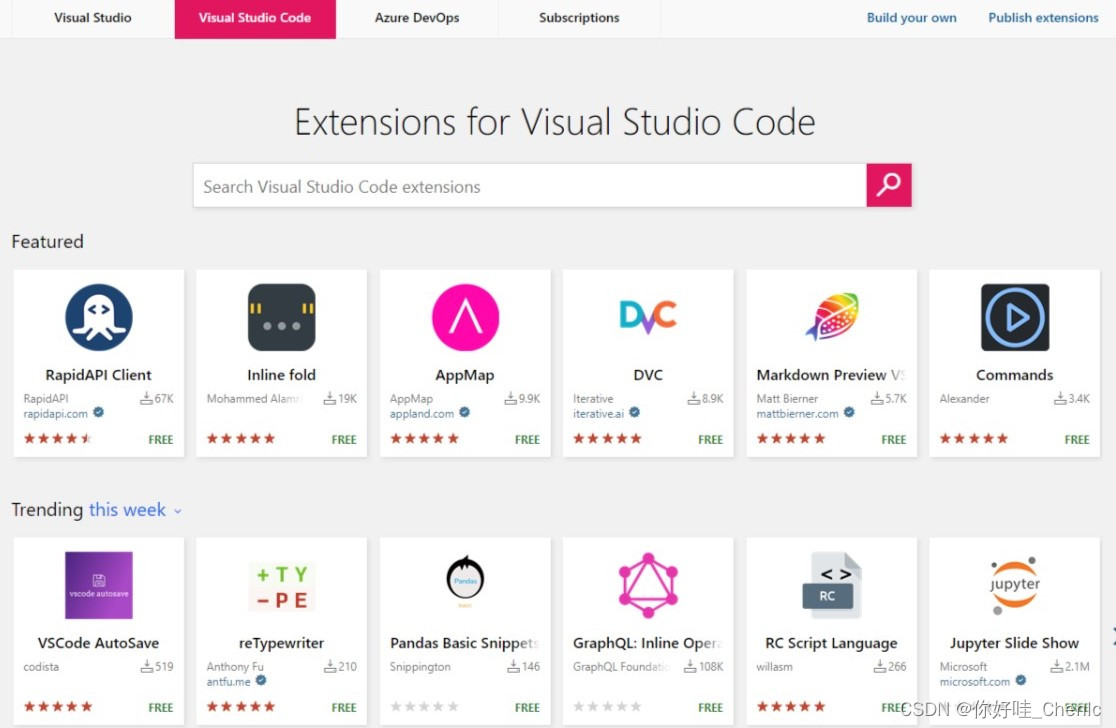Image resolution: width=1116 pixels, height=728 pixels.
Task: Switch to the Subscriptions tab
Action: (x=578, y=17)
